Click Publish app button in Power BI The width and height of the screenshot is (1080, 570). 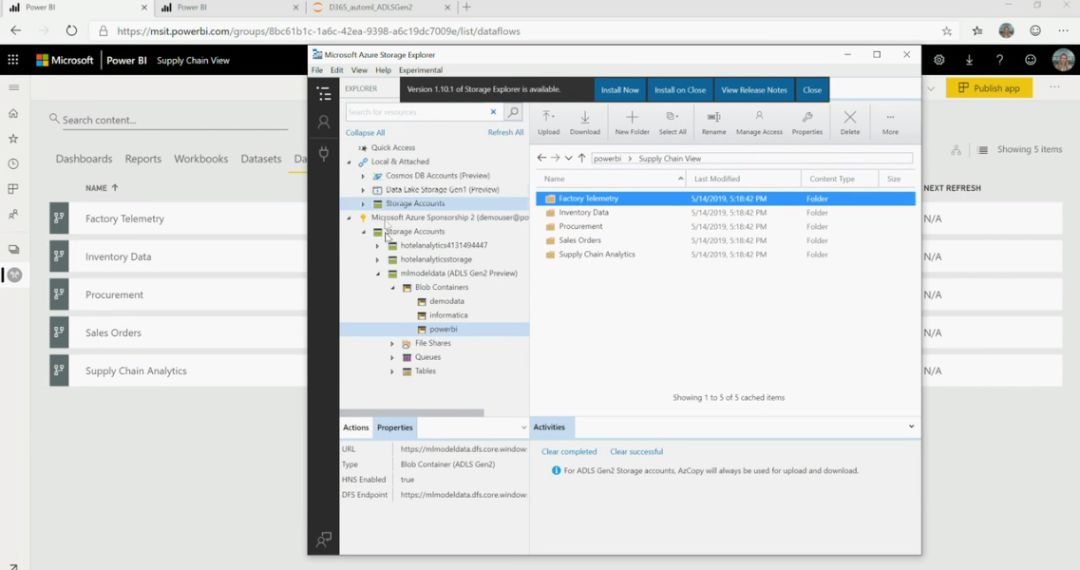pos(988,88)
